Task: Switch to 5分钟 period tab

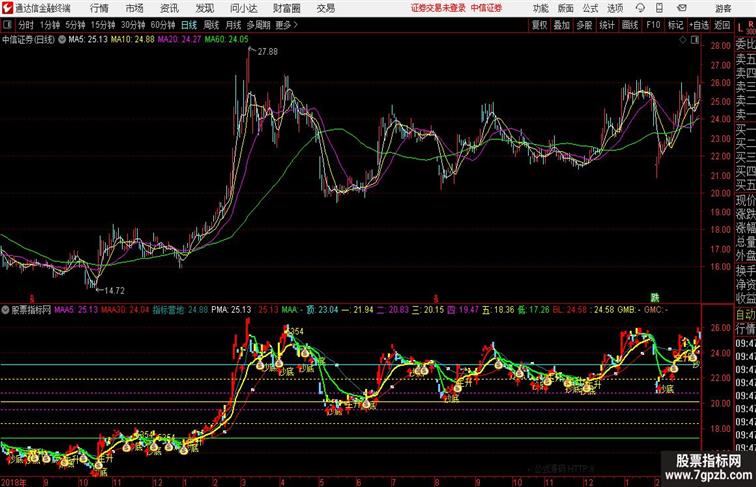Action: (75, 25)
